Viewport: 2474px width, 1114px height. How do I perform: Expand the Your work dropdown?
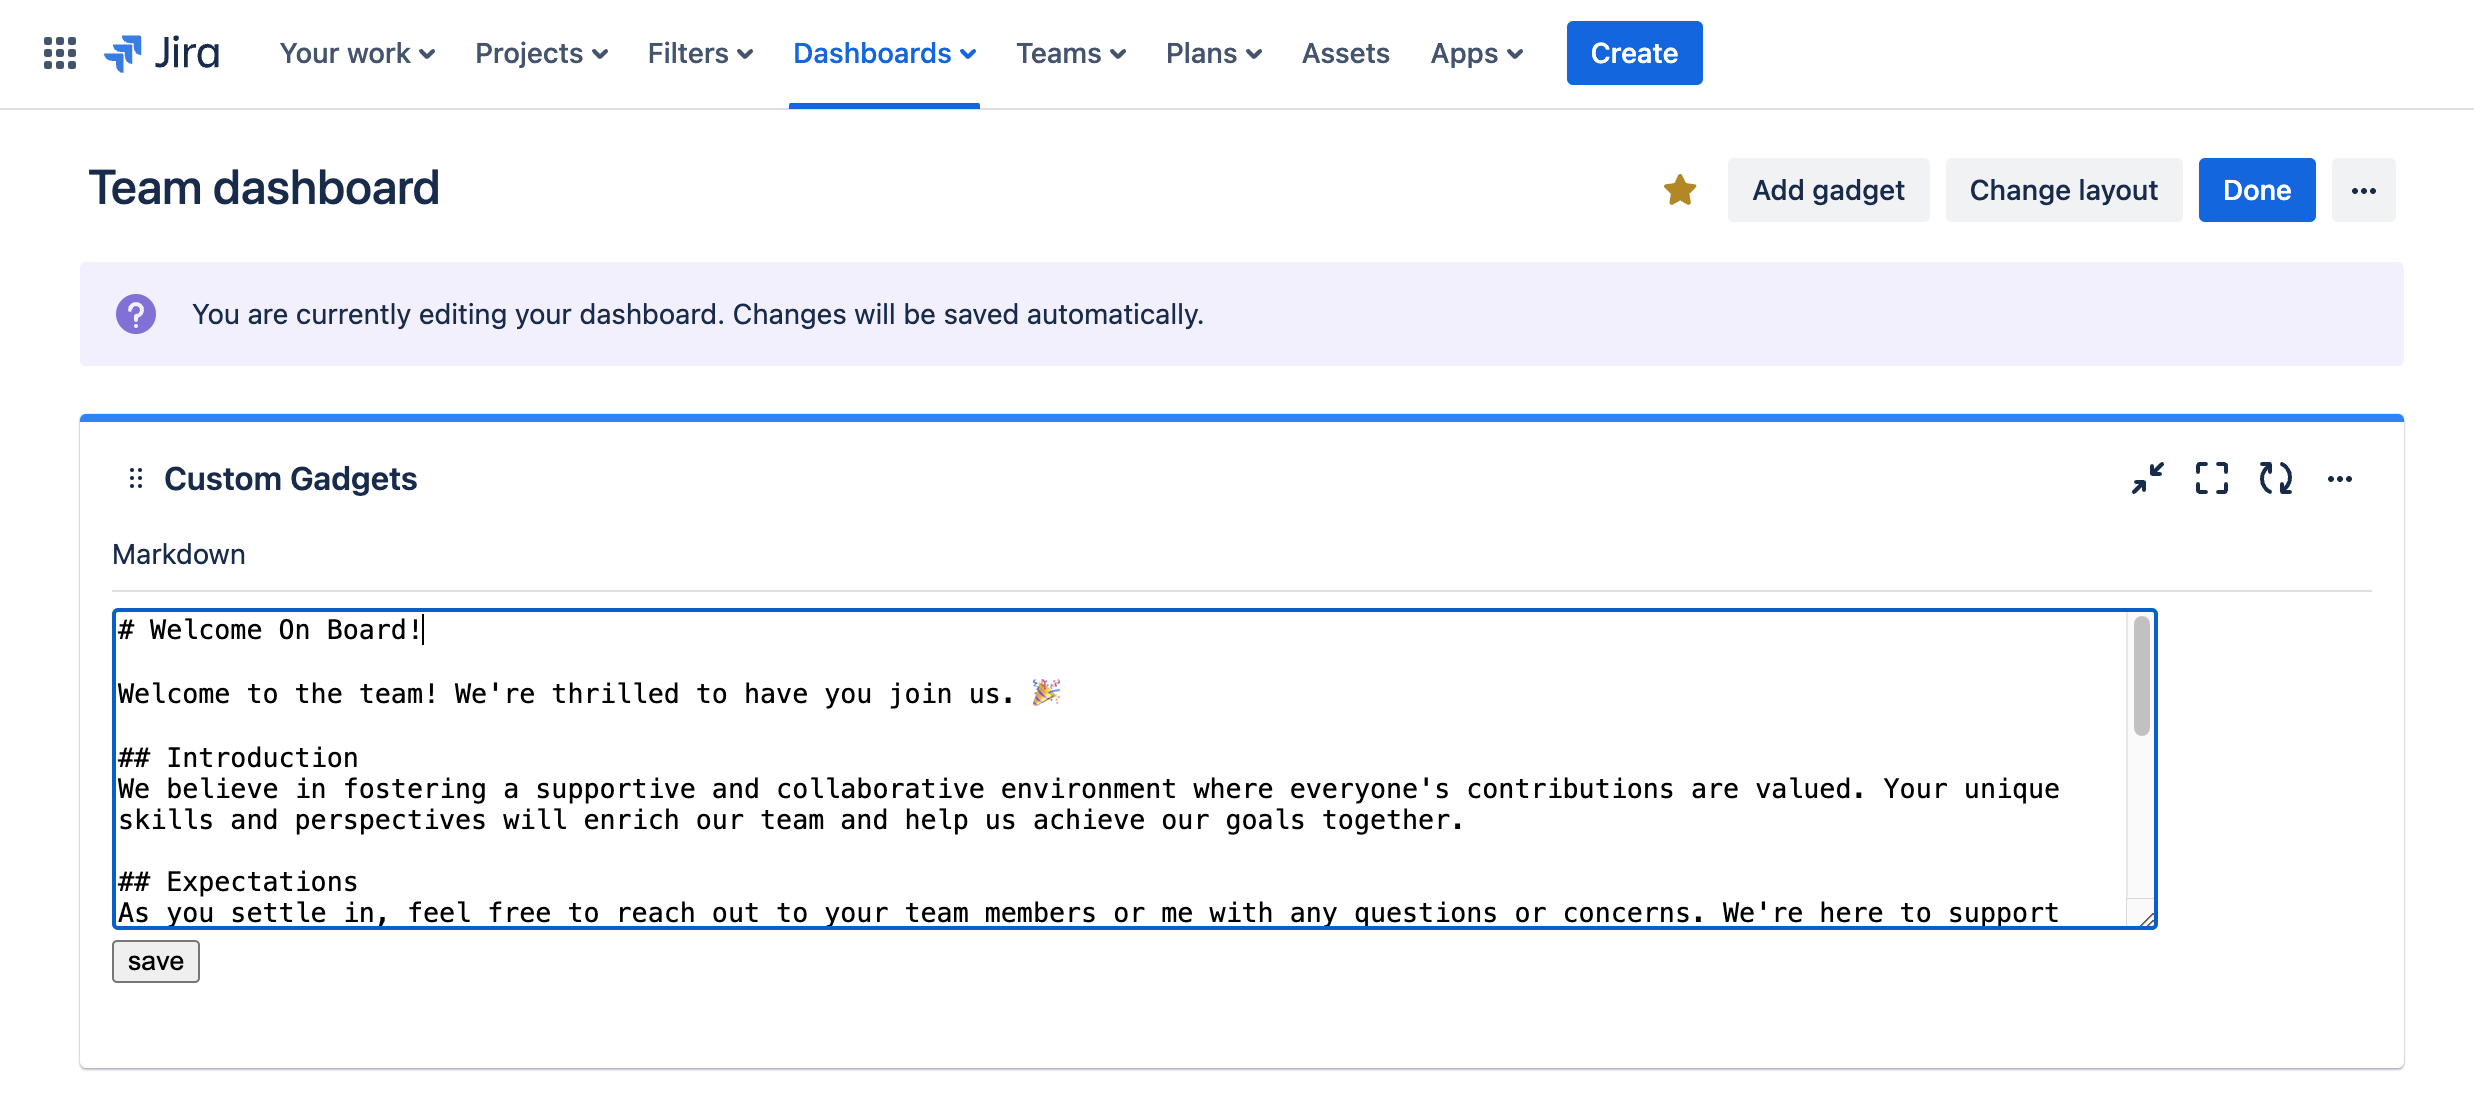click(357, 53)
